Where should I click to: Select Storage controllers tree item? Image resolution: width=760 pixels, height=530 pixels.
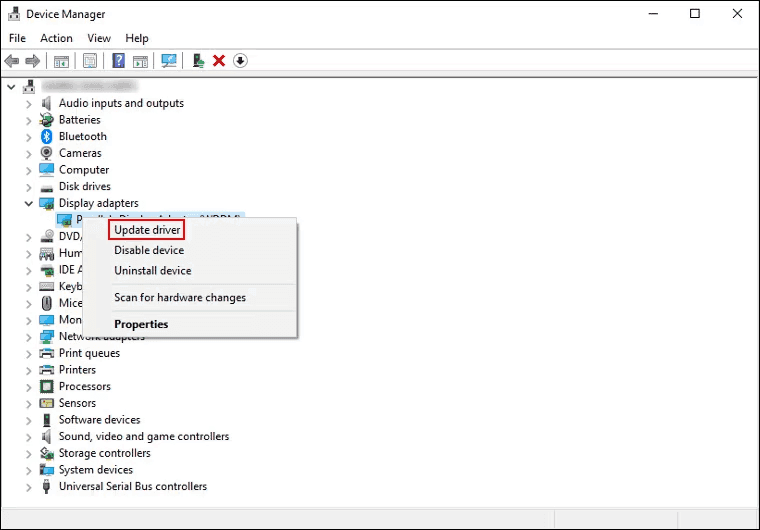(105, 453)
